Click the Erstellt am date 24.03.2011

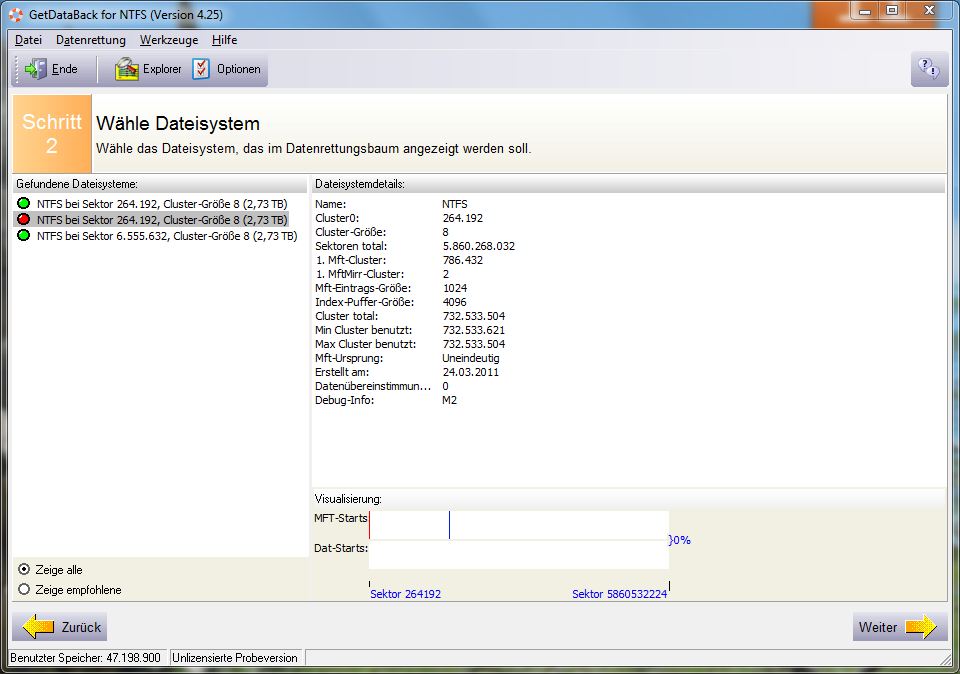click(471, 372)
